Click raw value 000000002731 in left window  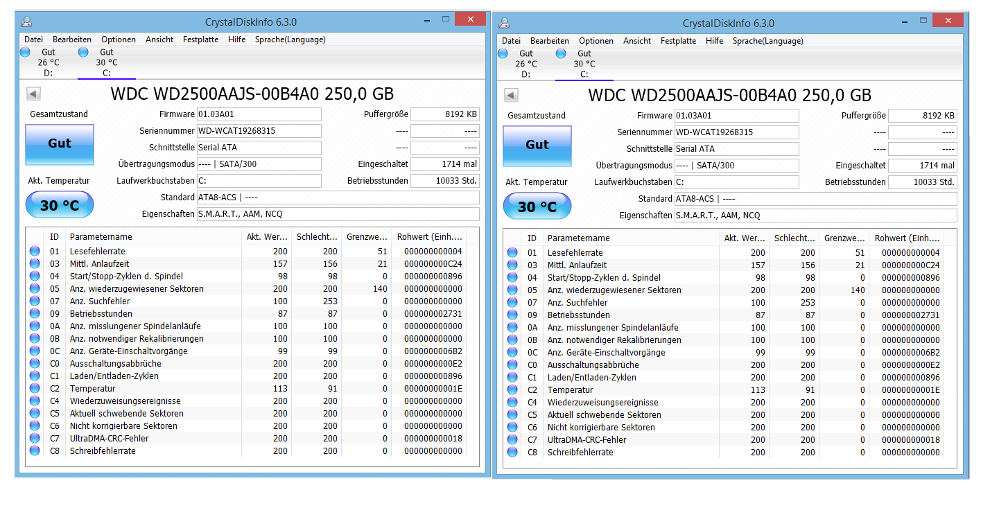point(433,314)
